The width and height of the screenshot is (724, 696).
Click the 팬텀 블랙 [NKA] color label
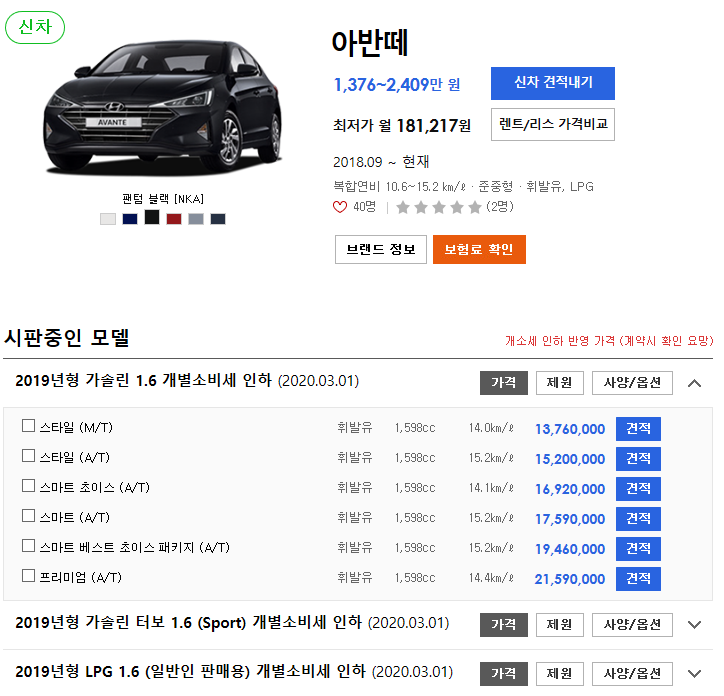click(163, 199)
